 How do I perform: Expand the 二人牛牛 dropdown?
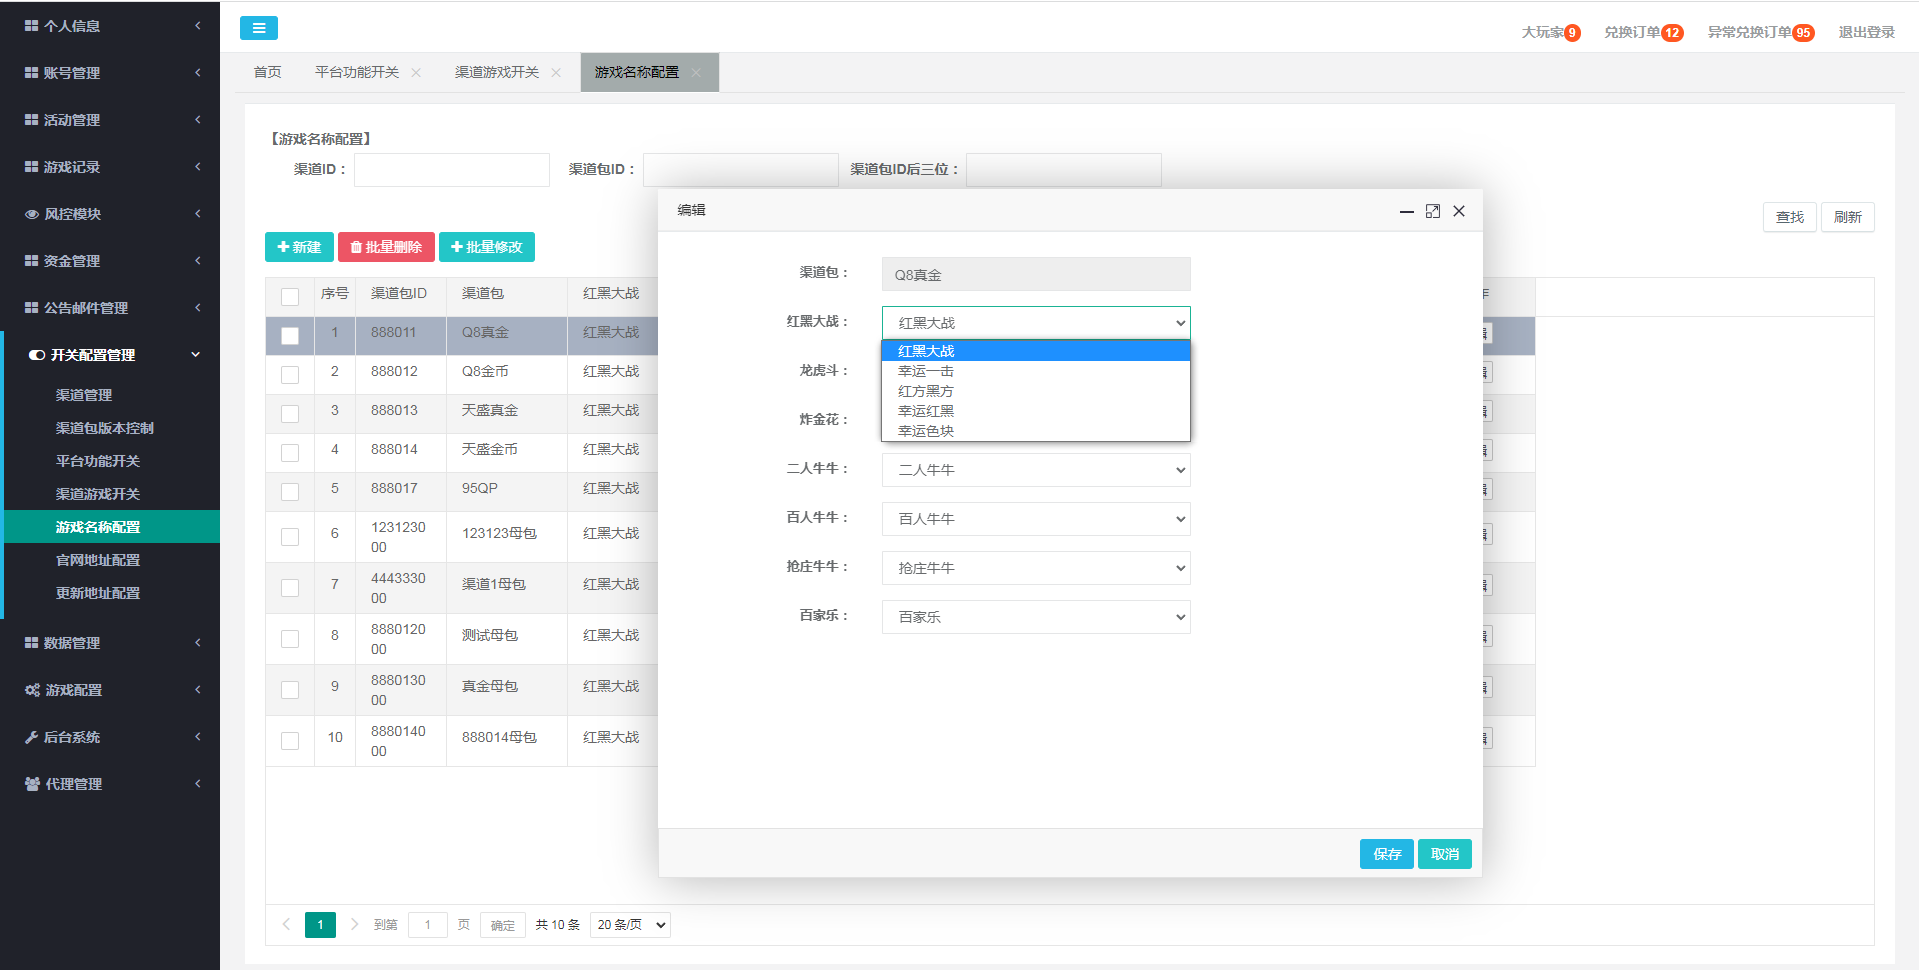[1035, 470]
